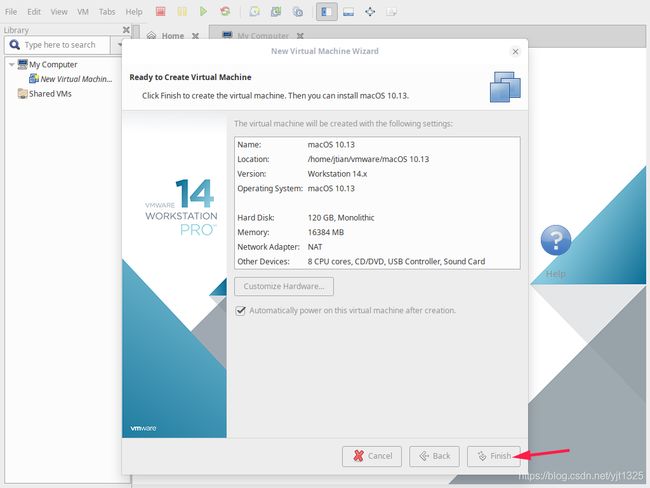This screenshot has width=650, height=488.
Task: Click the green power on play icon
Action: (x=203, y=12)
